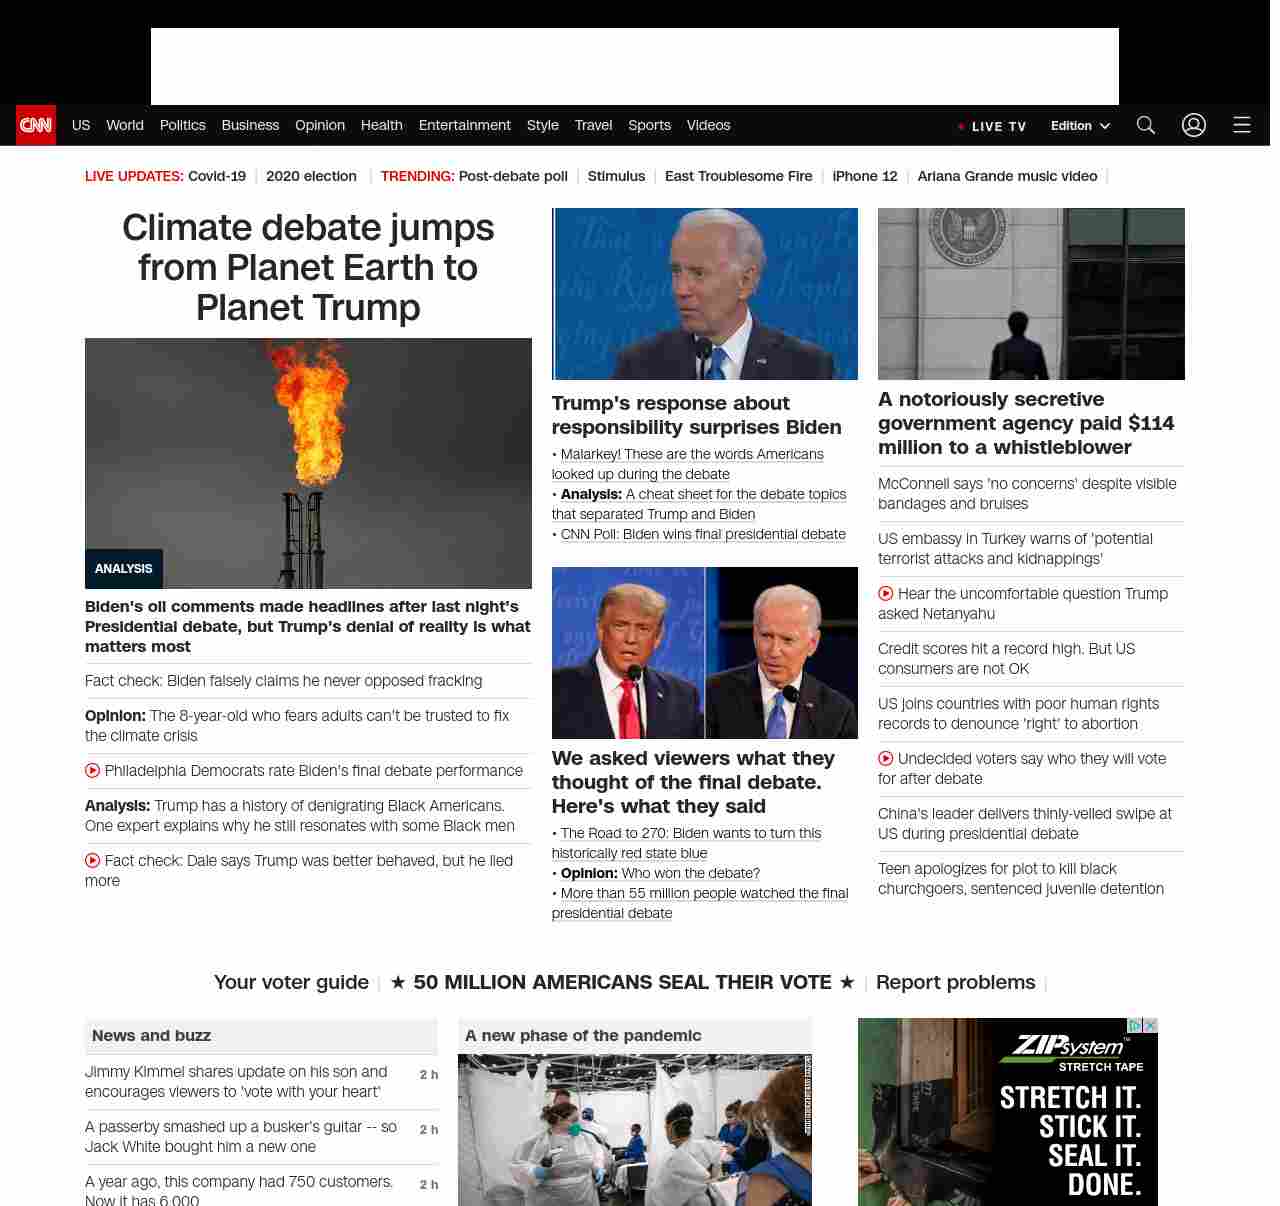The width and height of the screenshot is (1280, 1206).
Task: Click play icon beside Philadelphia Democrats story
Action: click(x=93, y=771)
